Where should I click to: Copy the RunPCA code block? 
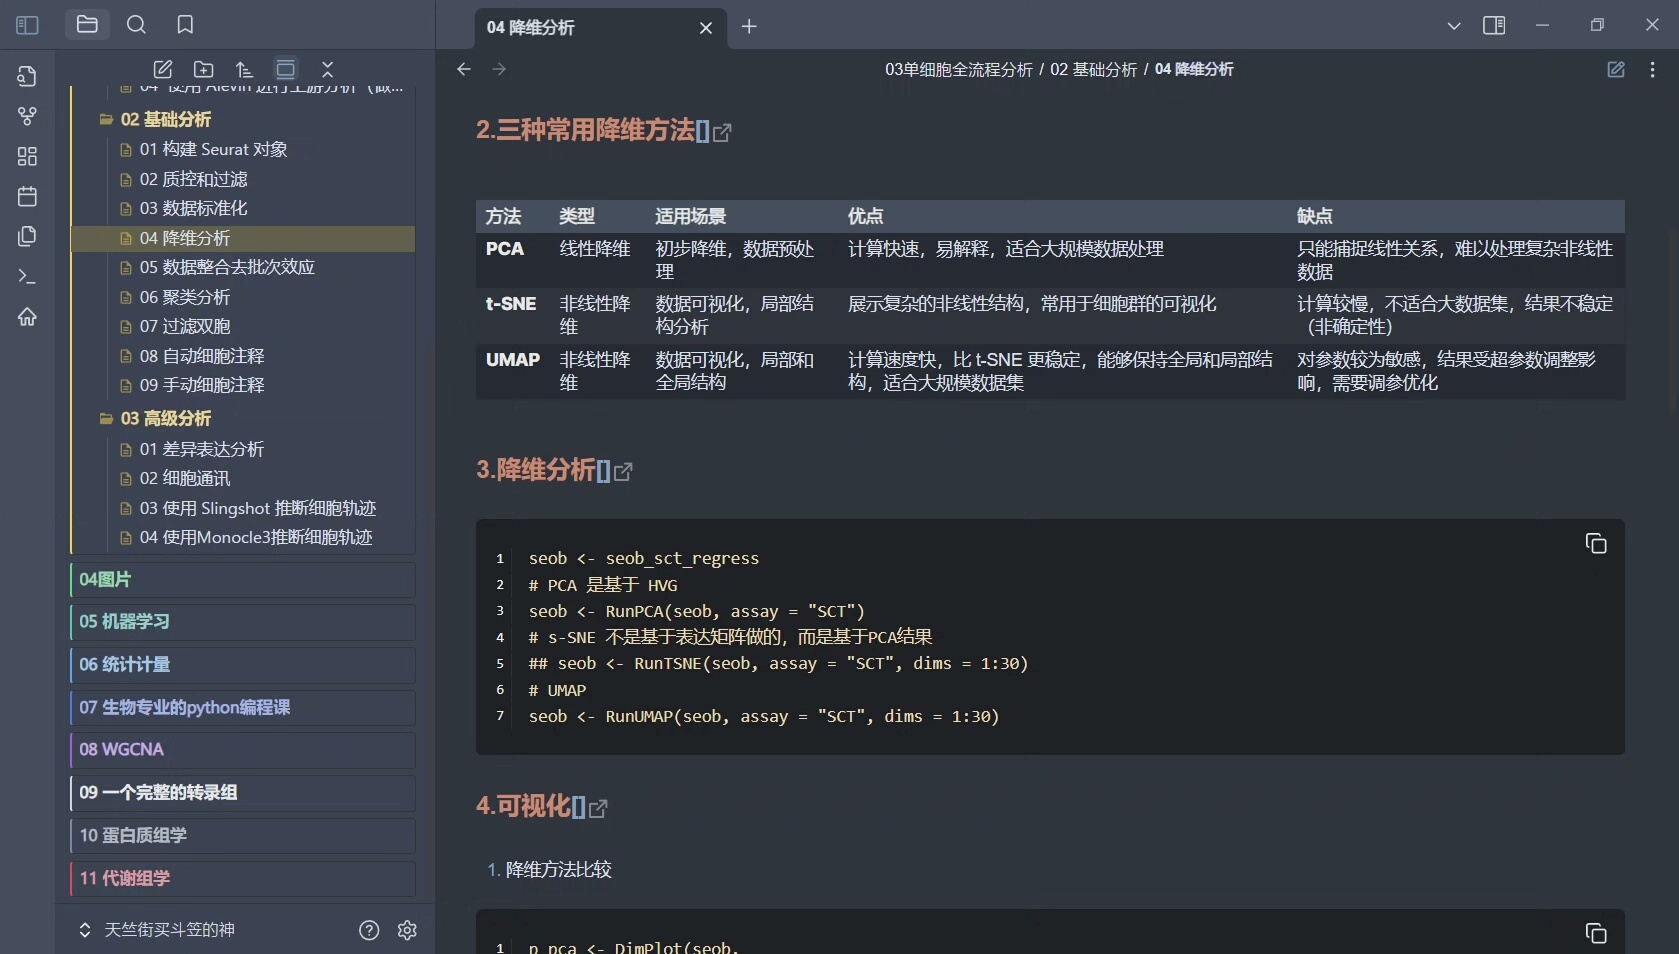coord(1595,543)
